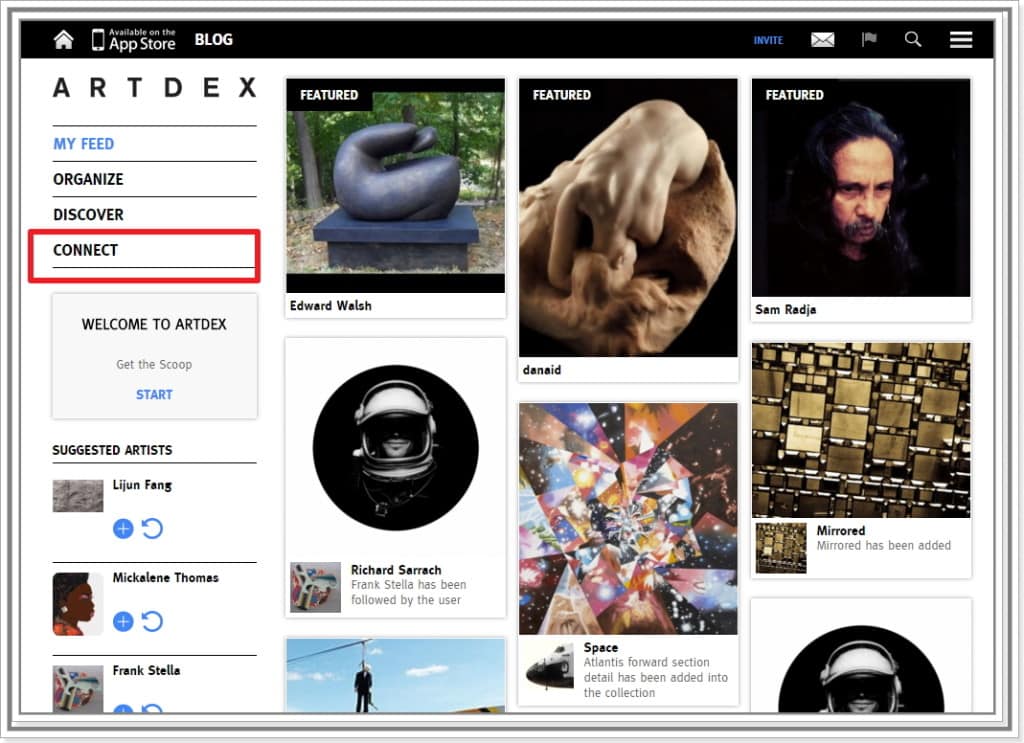Click the Invite link
This screenshot has height=743, width=1024.
(x=768, y=41)
